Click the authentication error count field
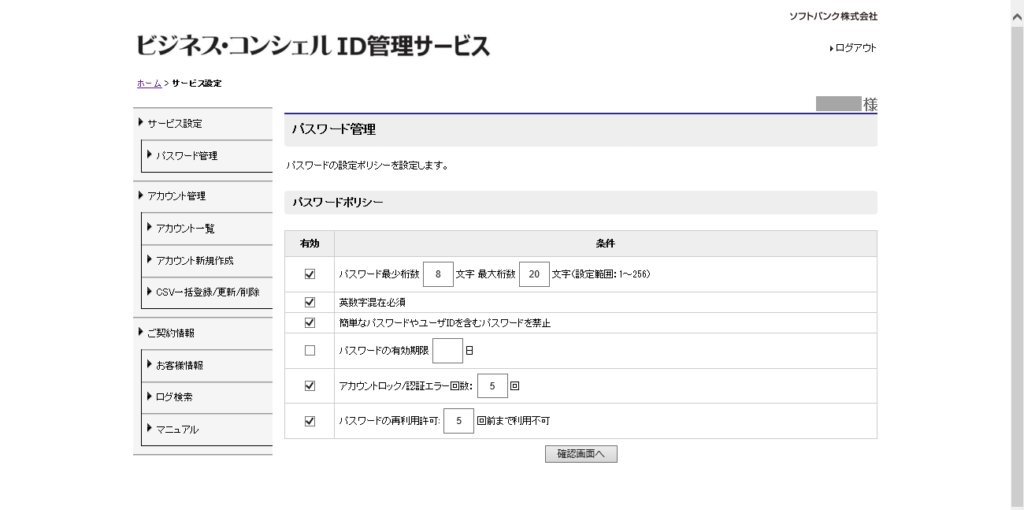 pos(492,386)
